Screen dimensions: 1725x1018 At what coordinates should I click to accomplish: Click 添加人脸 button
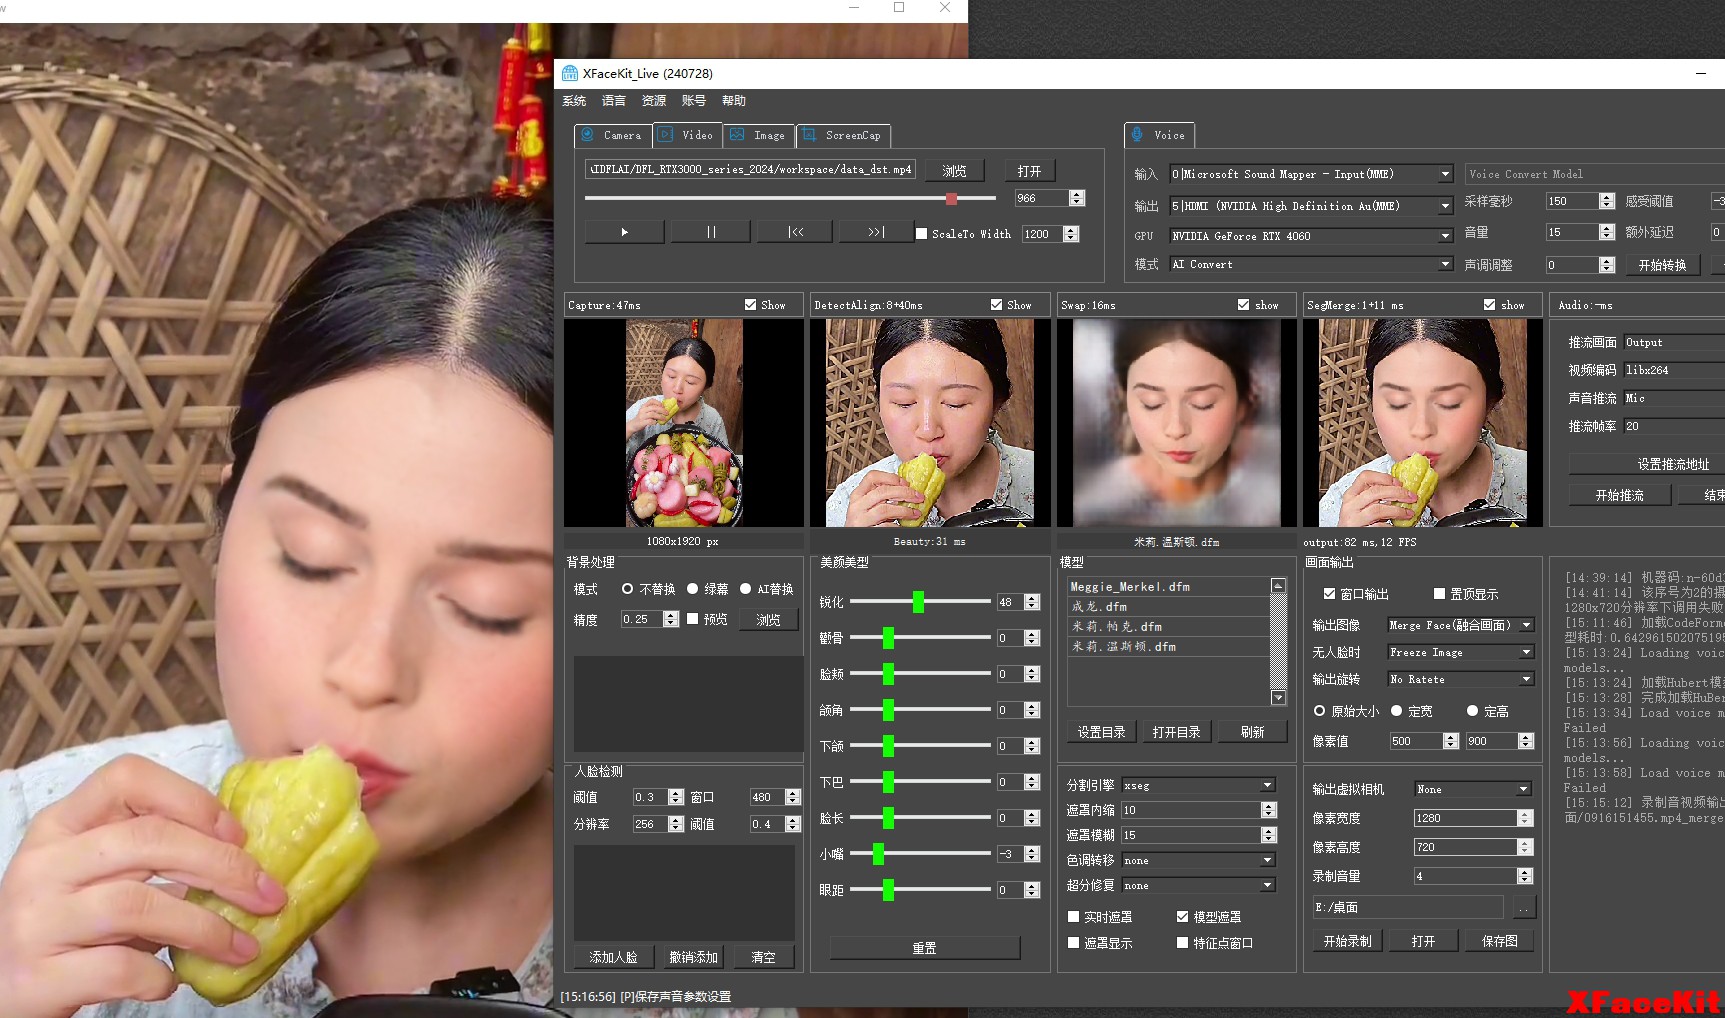tap(613, 957)
